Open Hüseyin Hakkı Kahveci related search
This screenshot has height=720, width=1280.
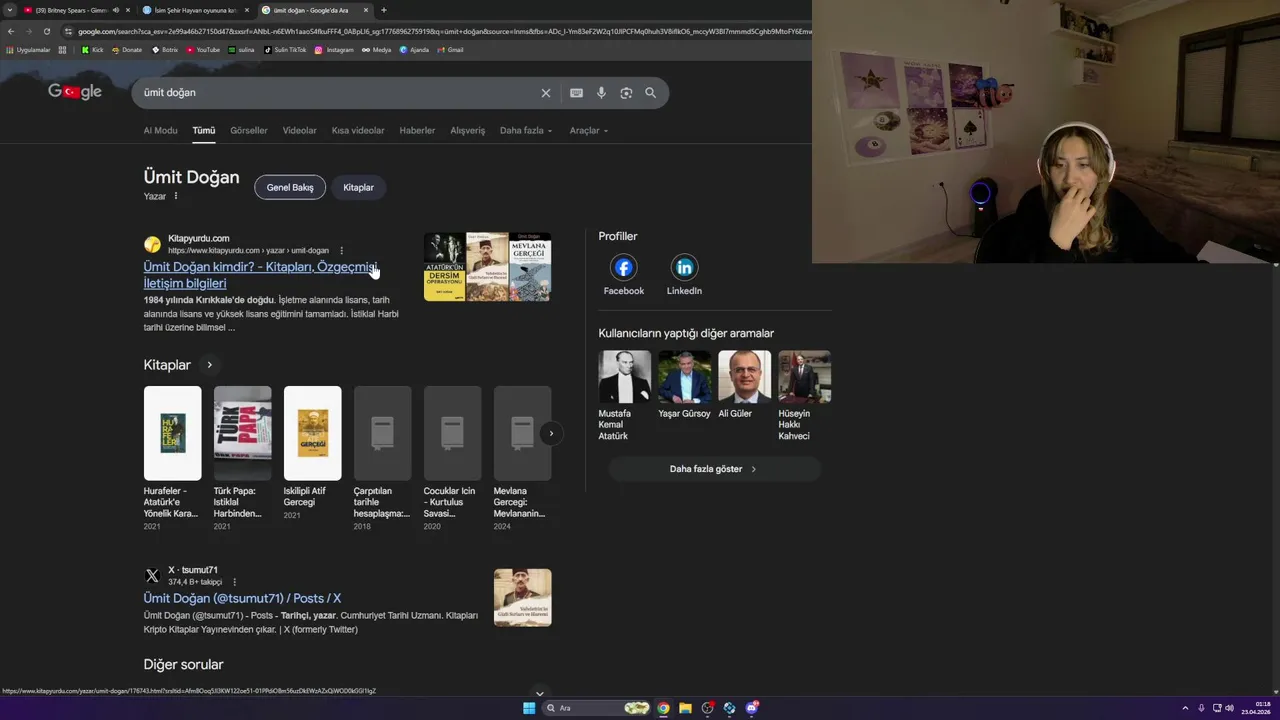coord(804,396)
